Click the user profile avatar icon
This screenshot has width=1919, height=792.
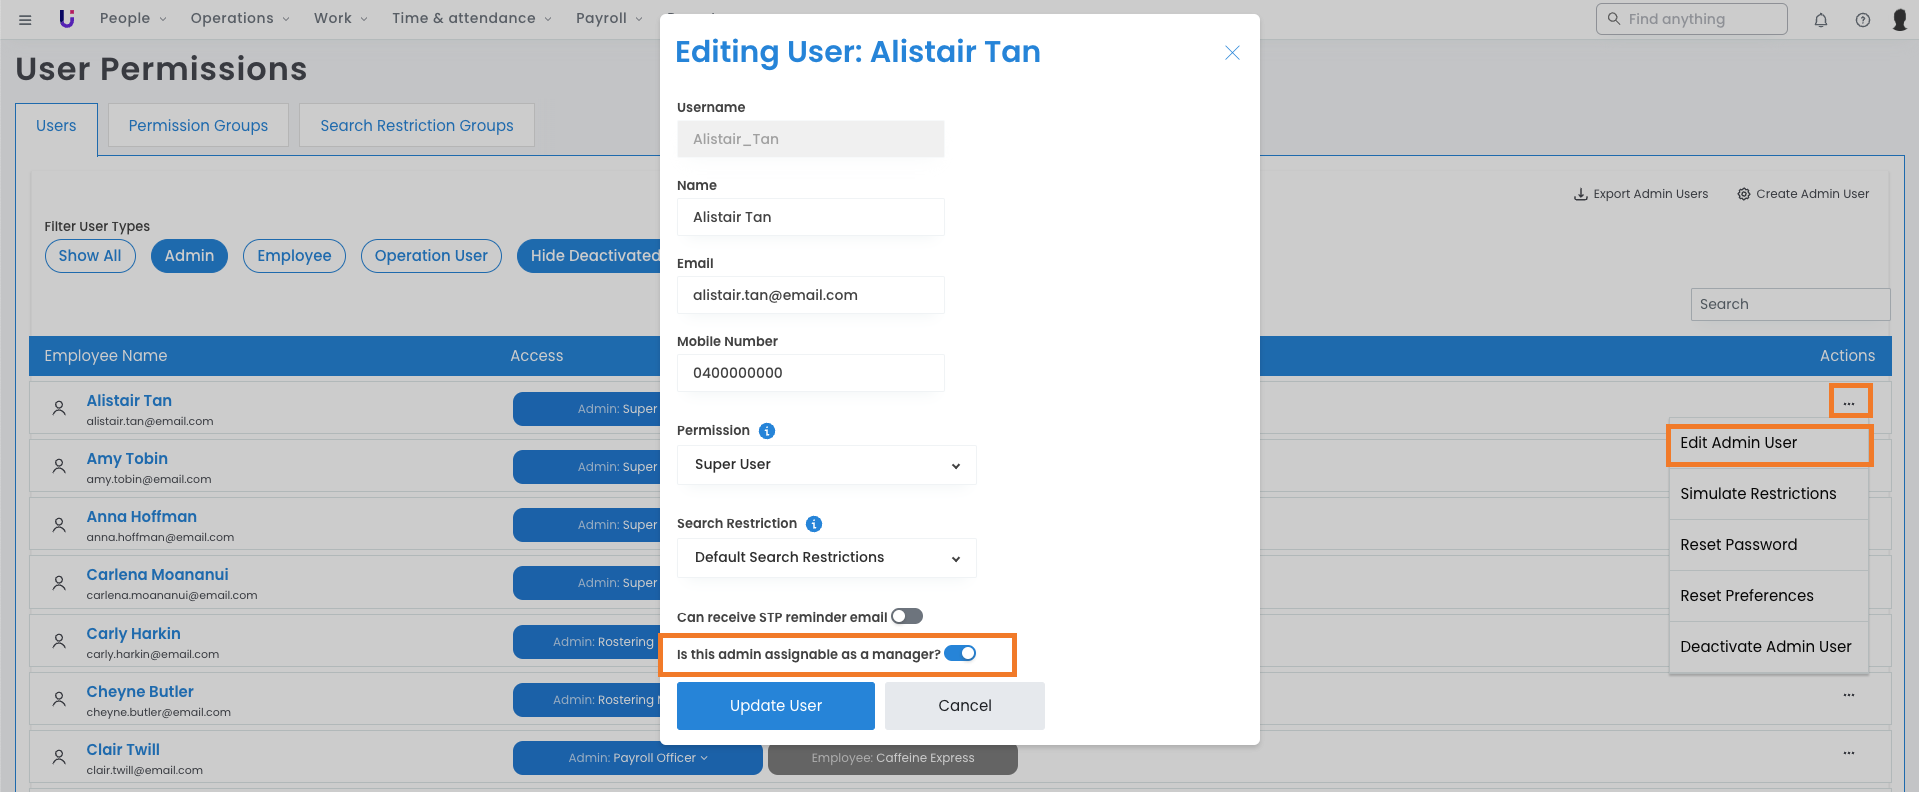point(1899,20)
